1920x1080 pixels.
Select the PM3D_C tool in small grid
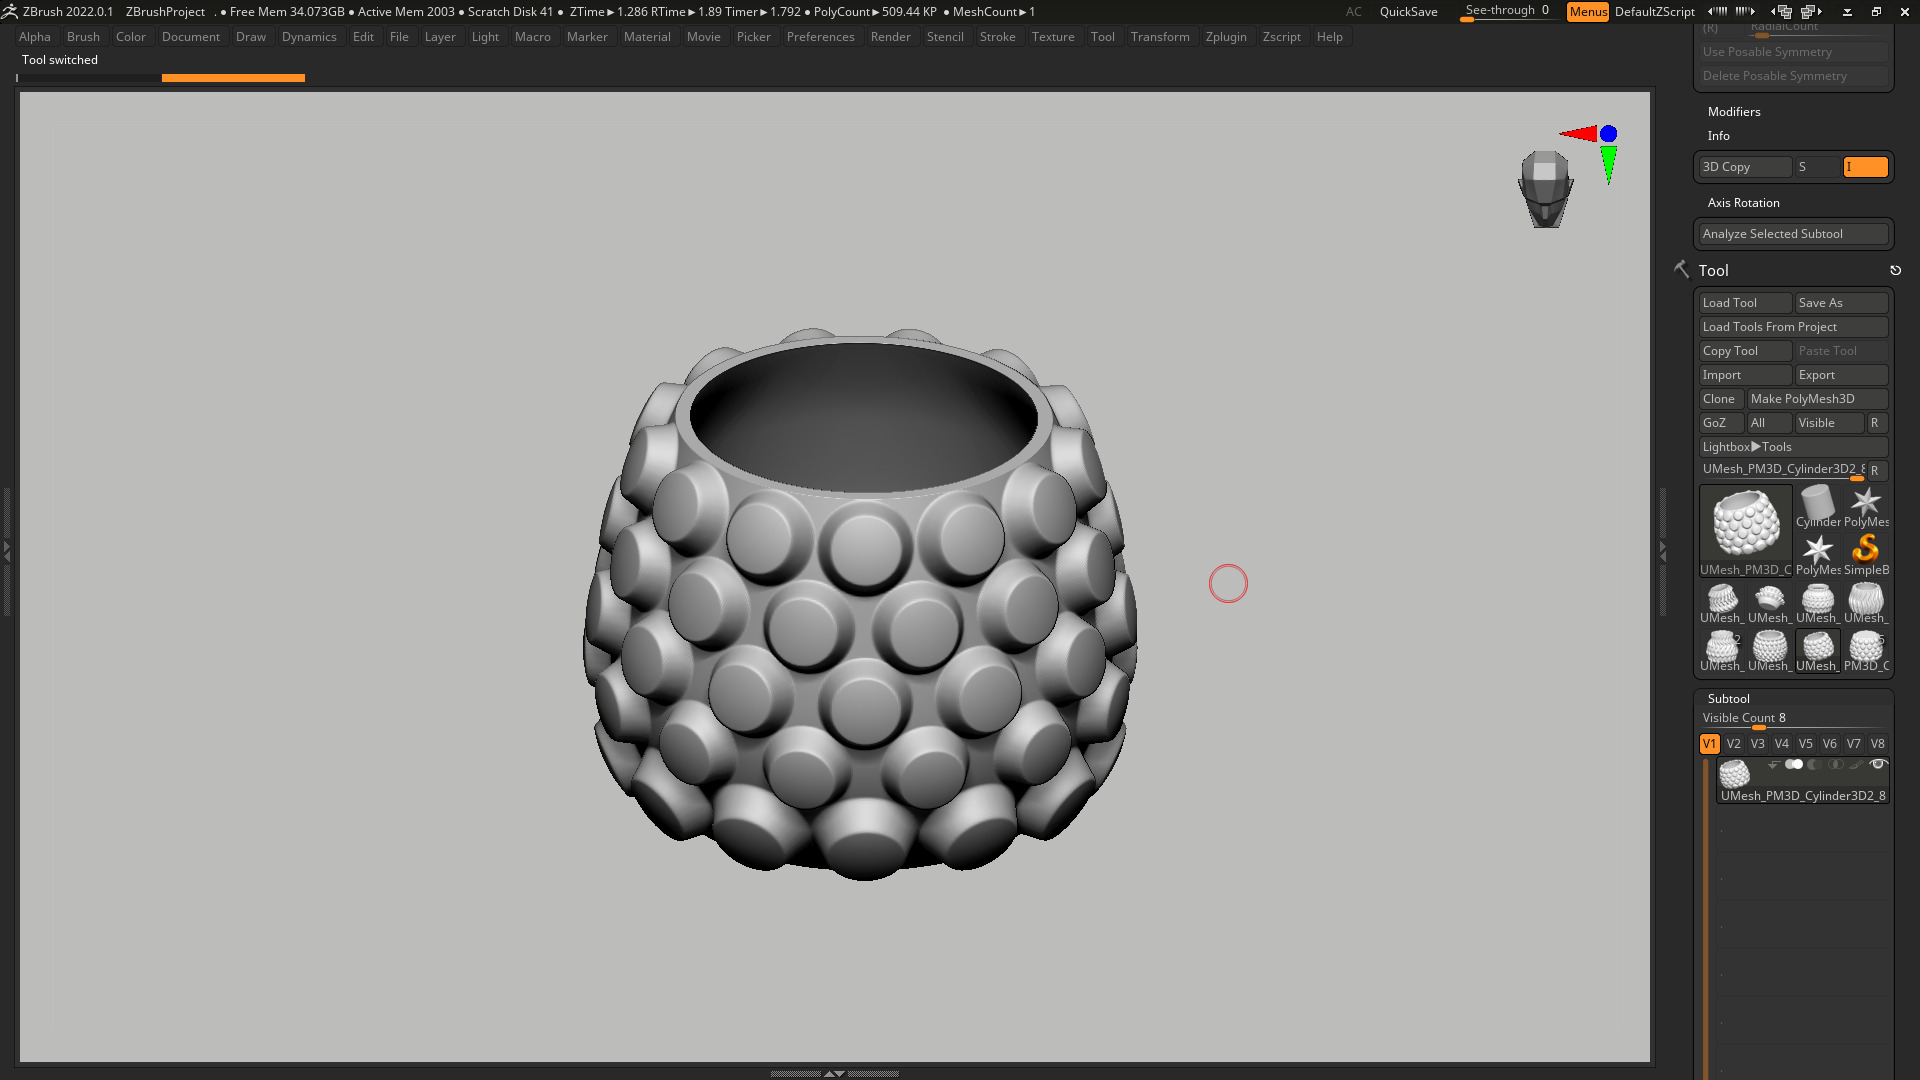tap(1865, 650)
